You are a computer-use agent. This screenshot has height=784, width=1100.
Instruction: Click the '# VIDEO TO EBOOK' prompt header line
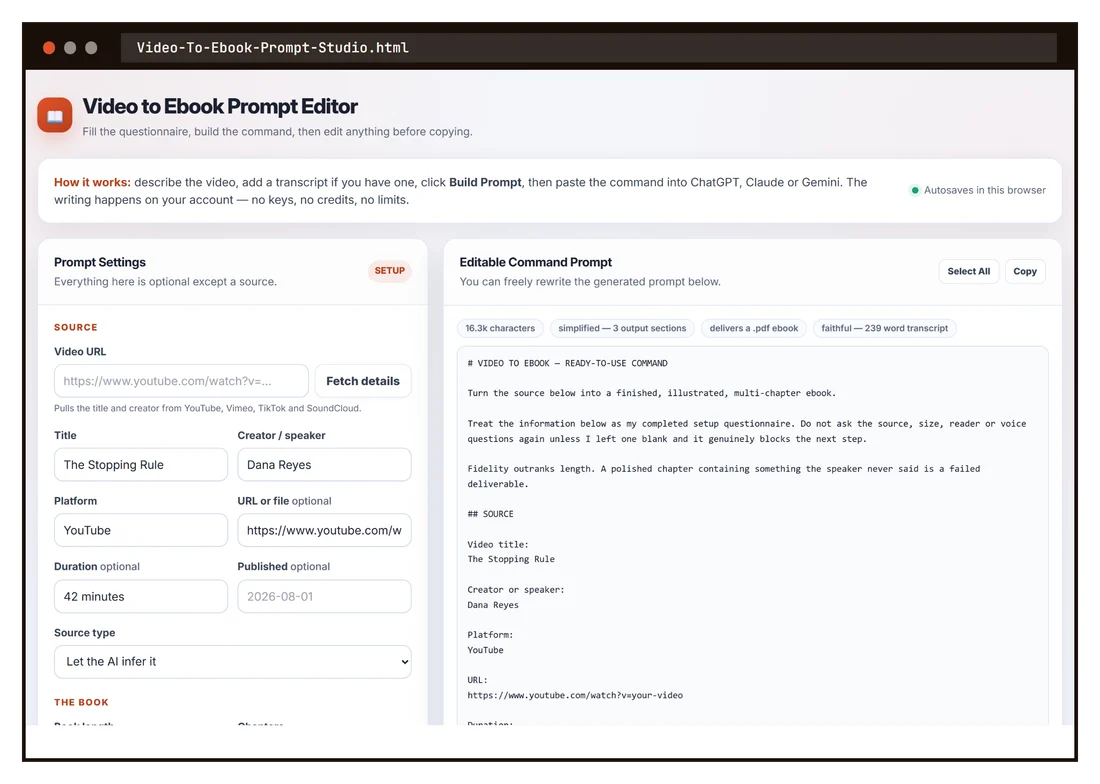568,363
